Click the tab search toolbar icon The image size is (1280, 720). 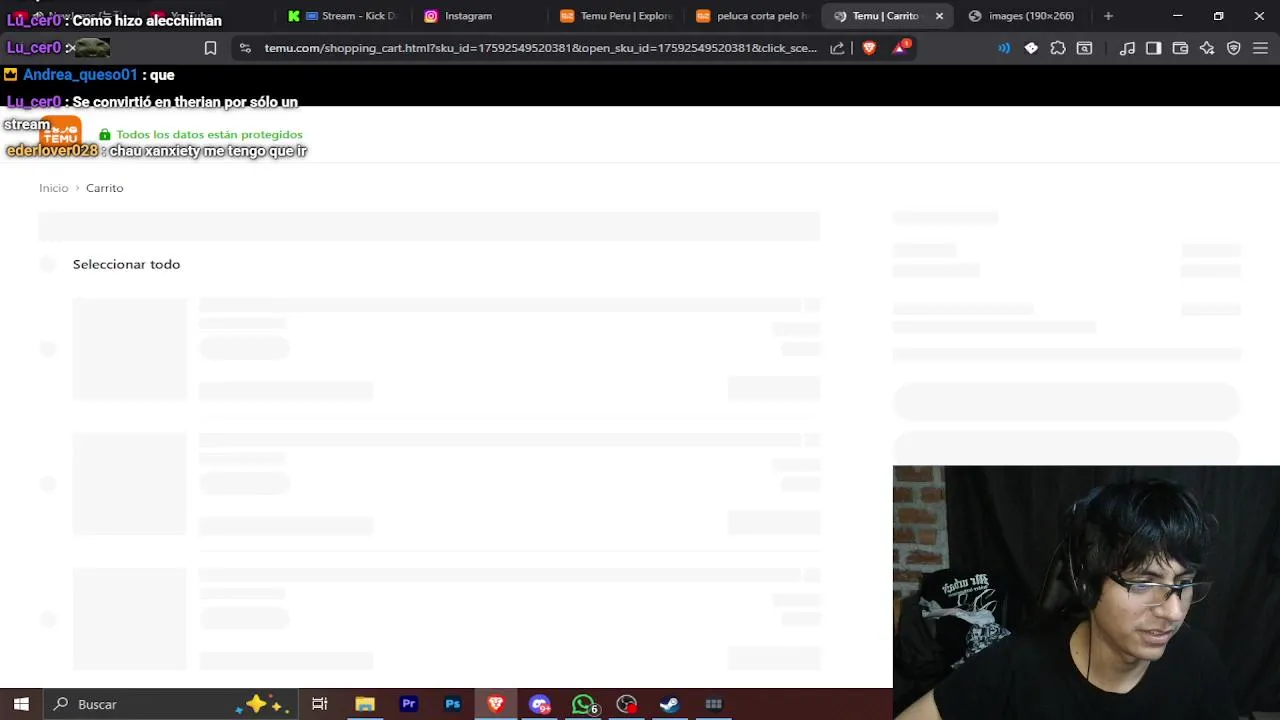coord(1084,48)
